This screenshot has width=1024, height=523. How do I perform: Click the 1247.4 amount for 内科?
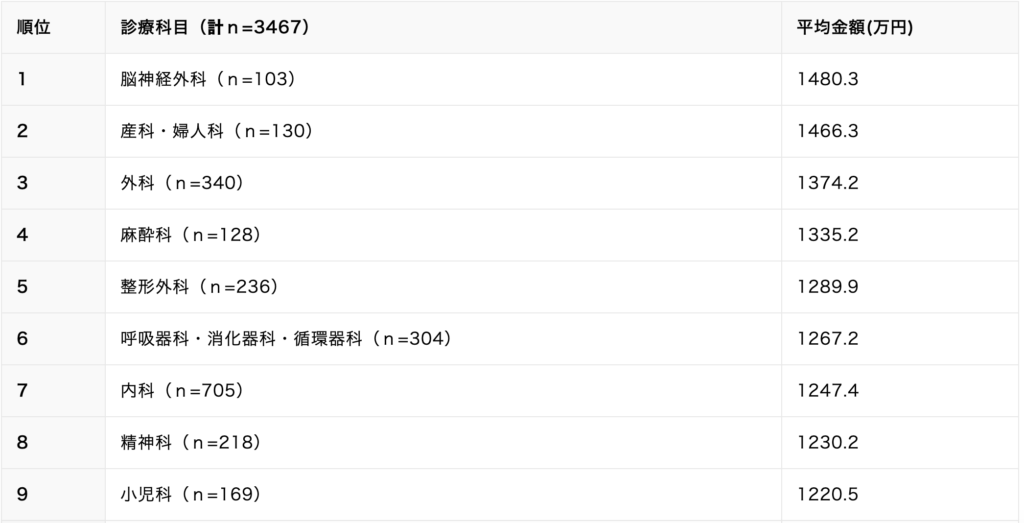pos(827,390)
